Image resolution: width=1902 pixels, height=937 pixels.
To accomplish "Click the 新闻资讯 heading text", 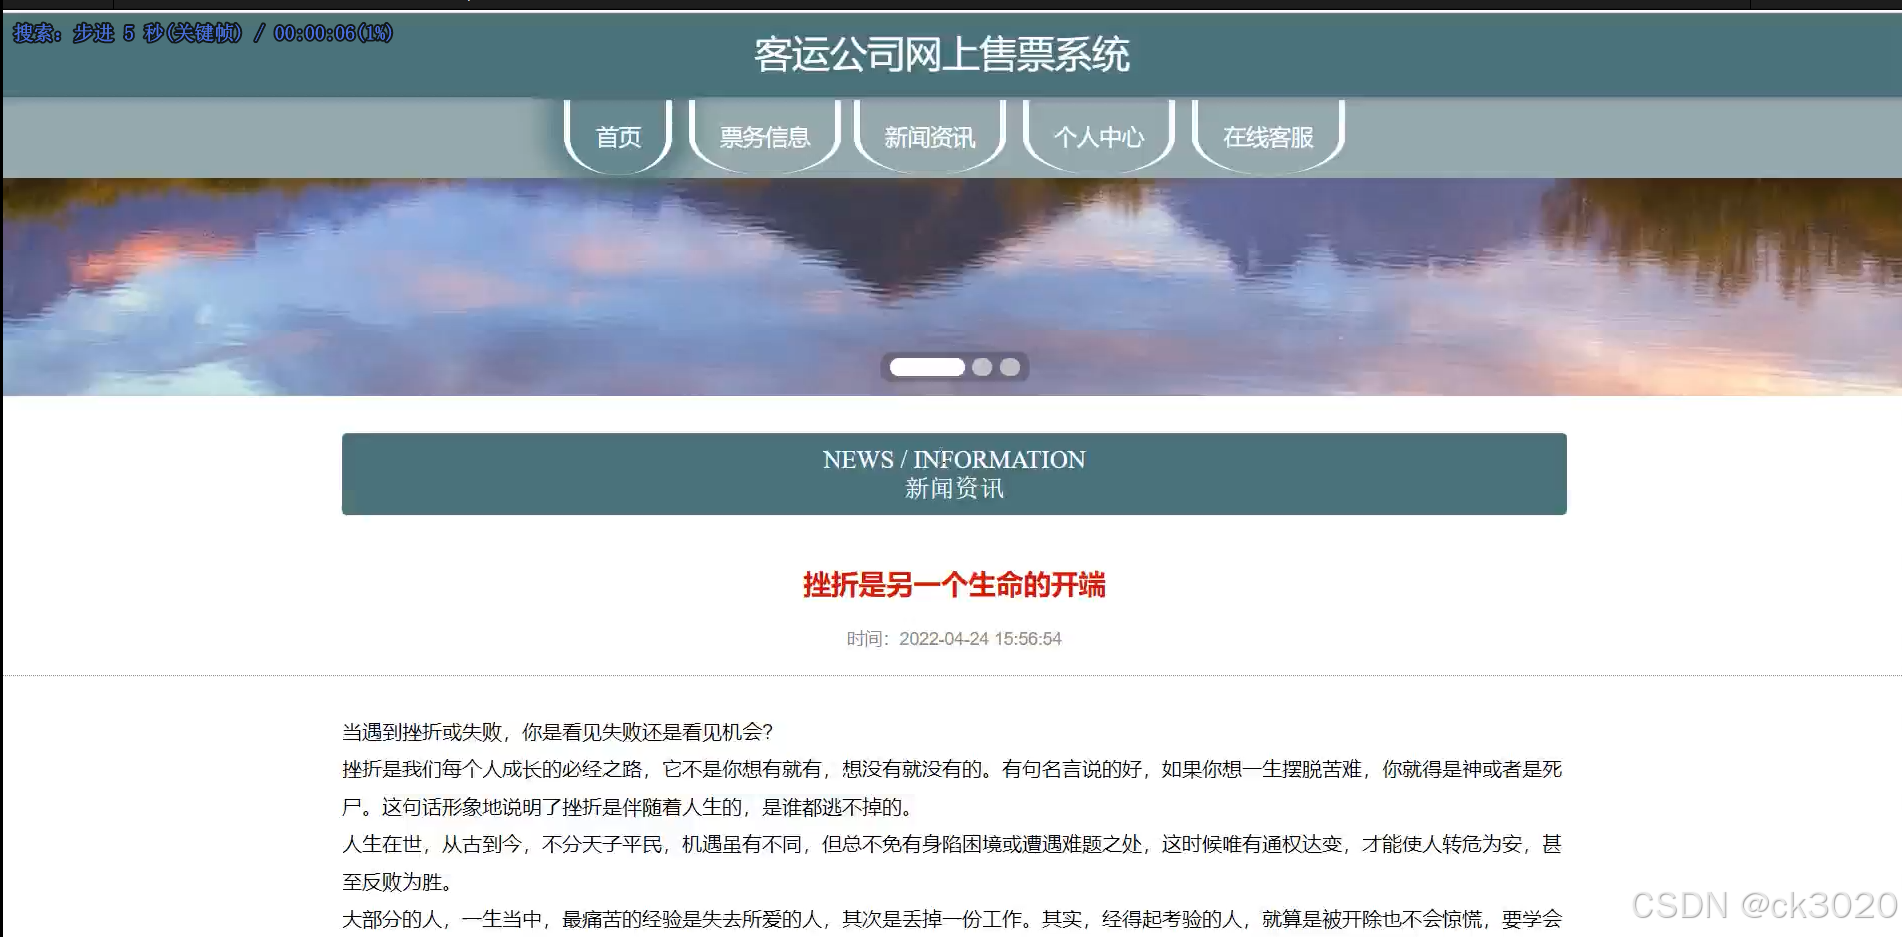I will [x=954, y=490].
